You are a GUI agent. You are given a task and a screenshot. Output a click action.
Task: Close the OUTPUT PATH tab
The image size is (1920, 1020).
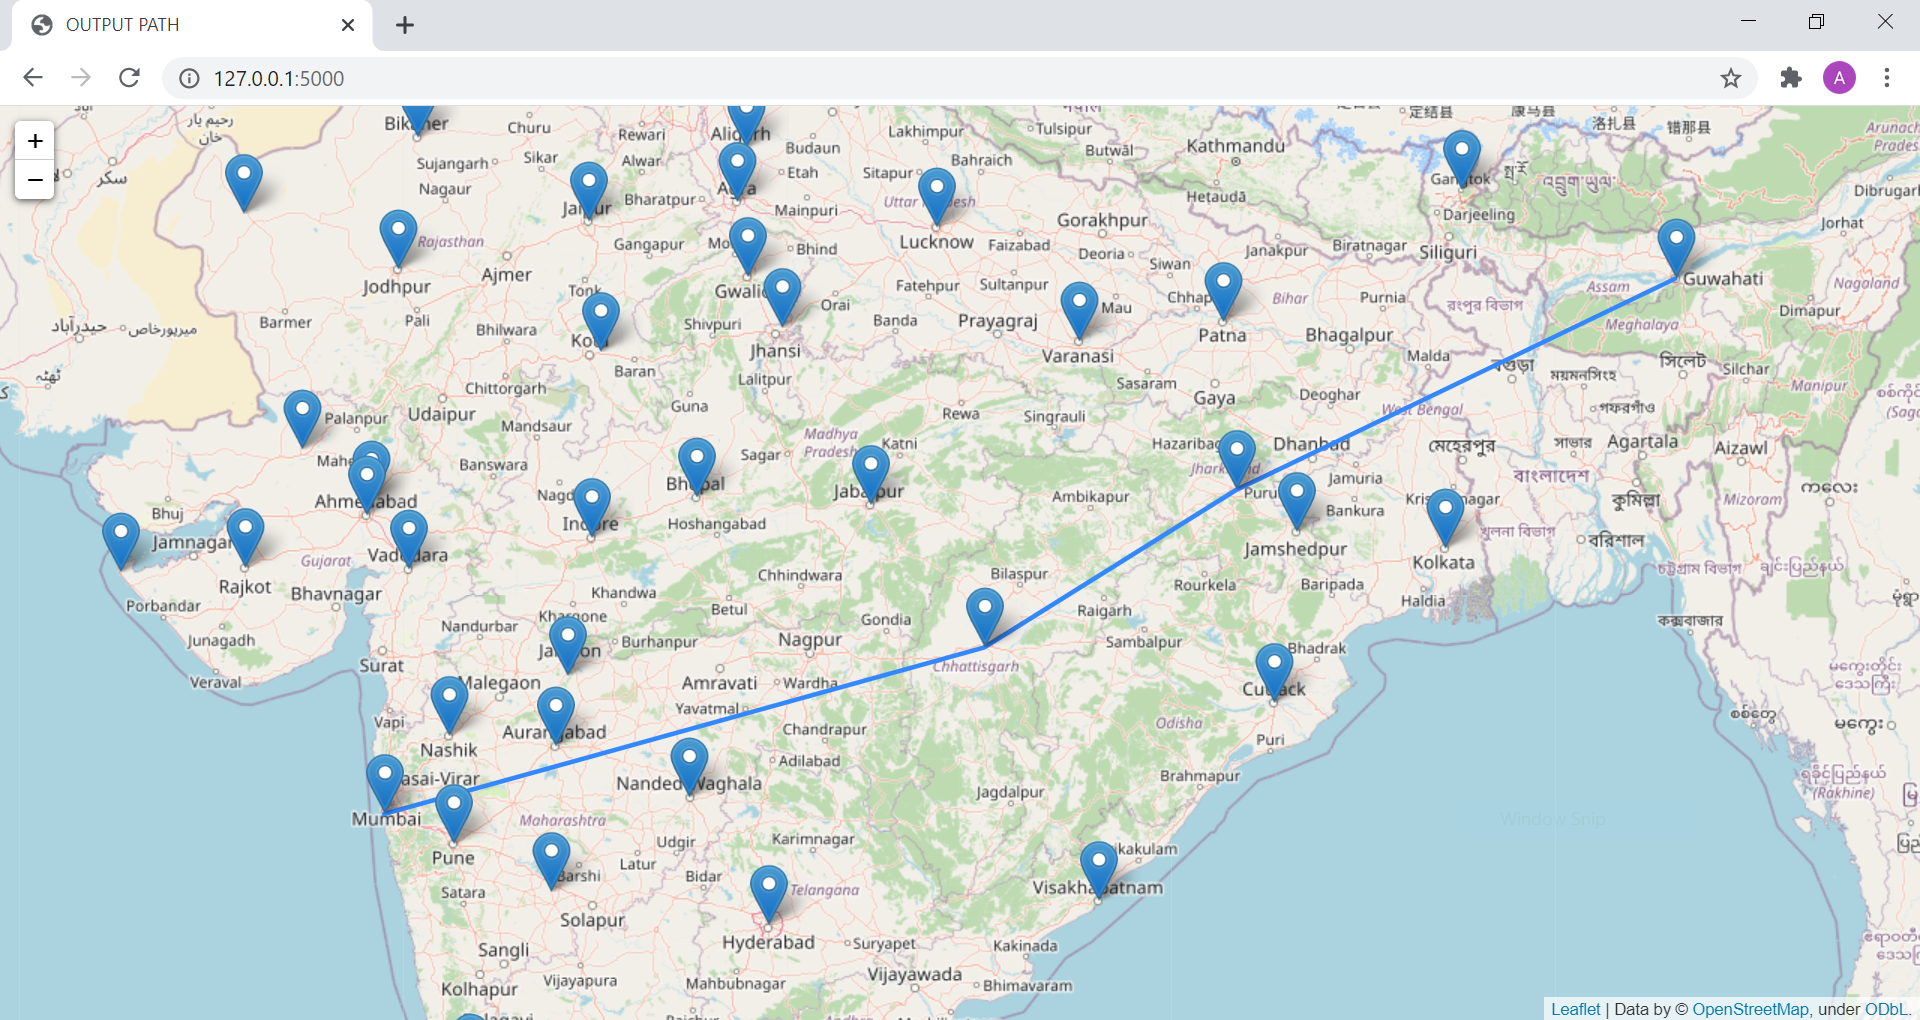pyautogui.click(x=348, y=25)
